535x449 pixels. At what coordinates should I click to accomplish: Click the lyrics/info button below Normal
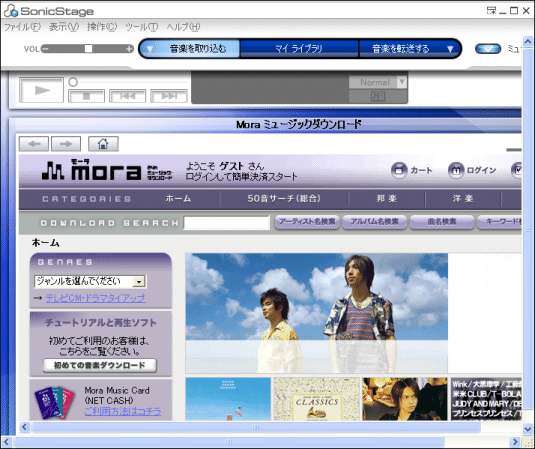pyautogui.click(x=378, y=96)
